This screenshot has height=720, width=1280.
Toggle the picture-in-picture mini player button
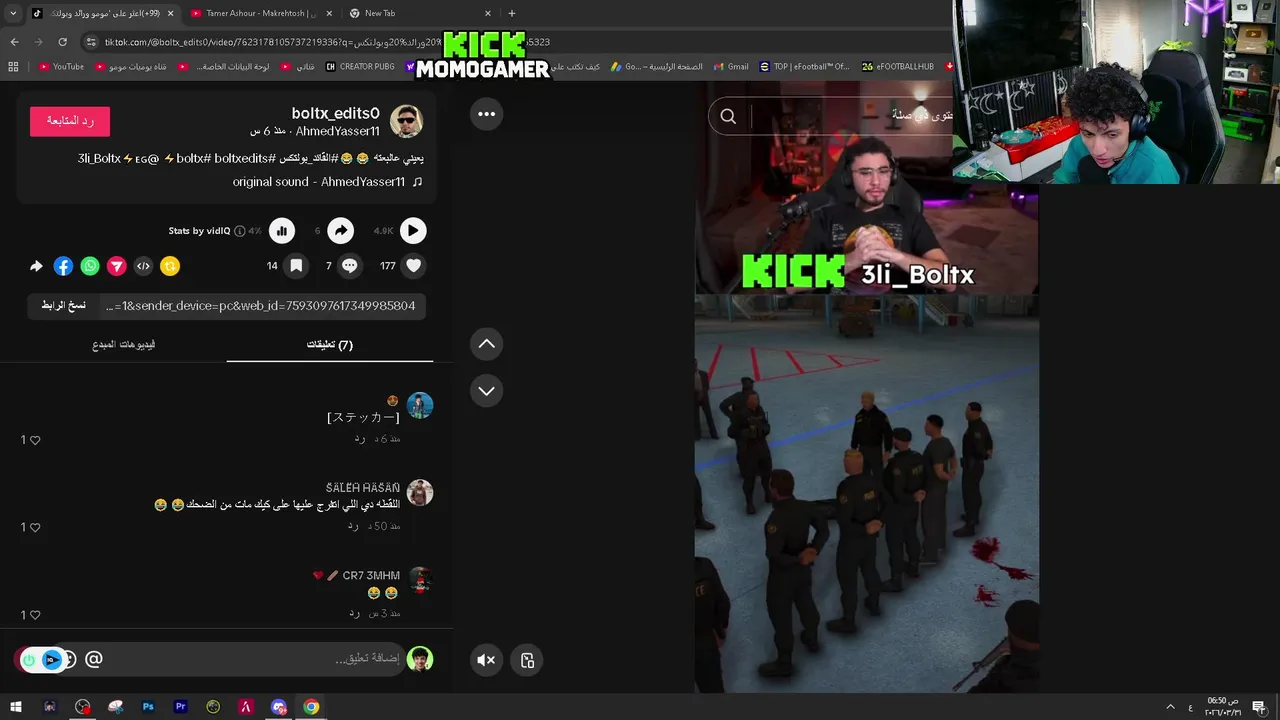point(527,660)
